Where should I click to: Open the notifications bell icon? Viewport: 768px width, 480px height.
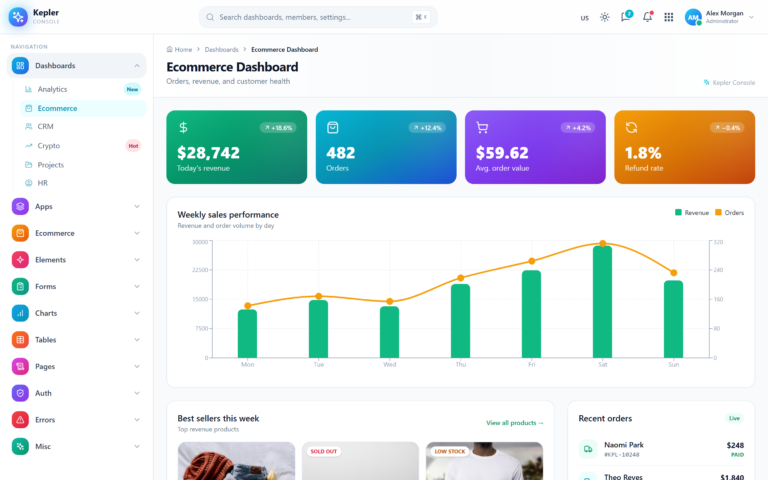click(648, 17)
